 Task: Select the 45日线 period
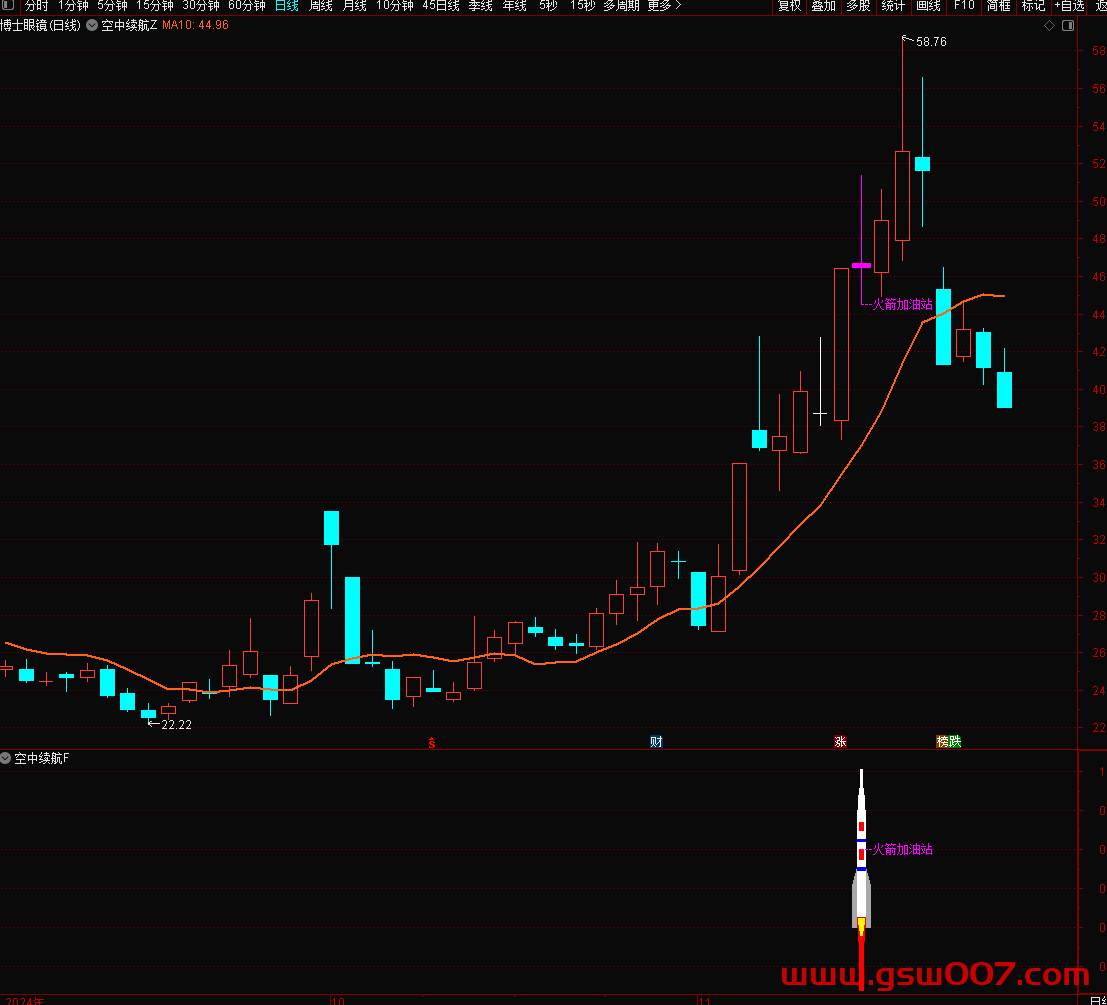tap(441, 6)
